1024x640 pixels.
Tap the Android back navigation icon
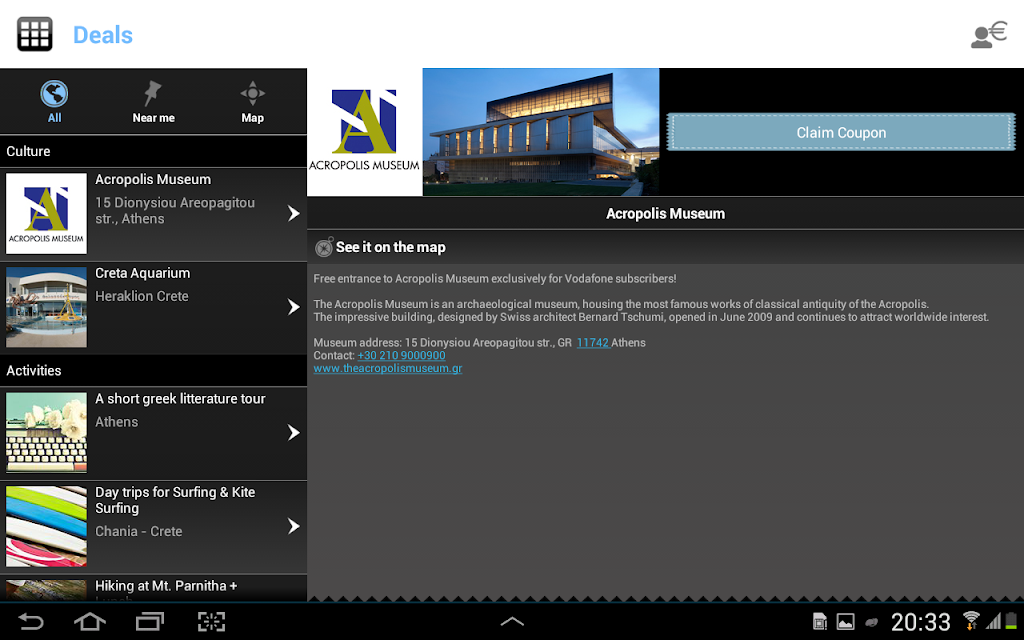pyautogui.click(x=30, y=622)
